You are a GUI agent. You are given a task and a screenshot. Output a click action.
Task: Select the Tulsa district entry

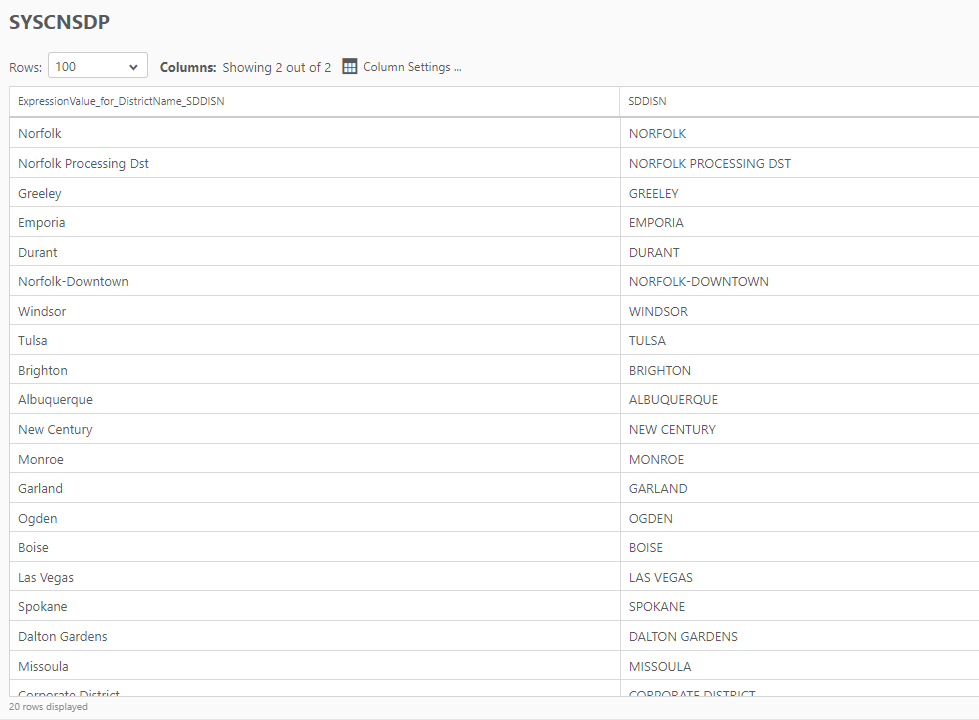click(32, 340)
